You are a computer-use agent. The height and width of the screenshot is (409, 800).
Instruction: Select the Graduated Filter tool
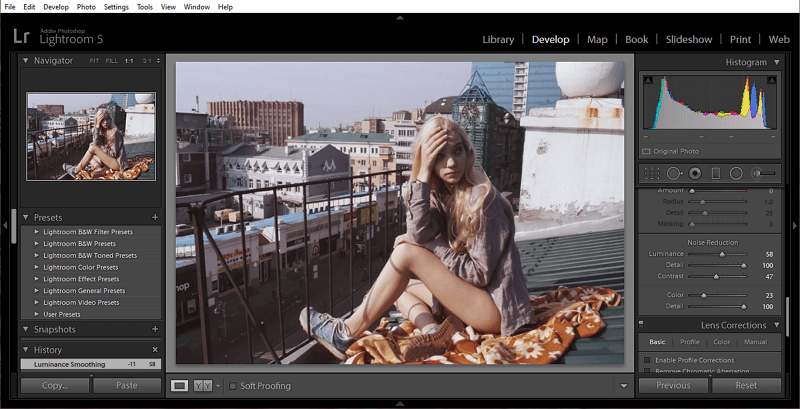tap(715, 173)
